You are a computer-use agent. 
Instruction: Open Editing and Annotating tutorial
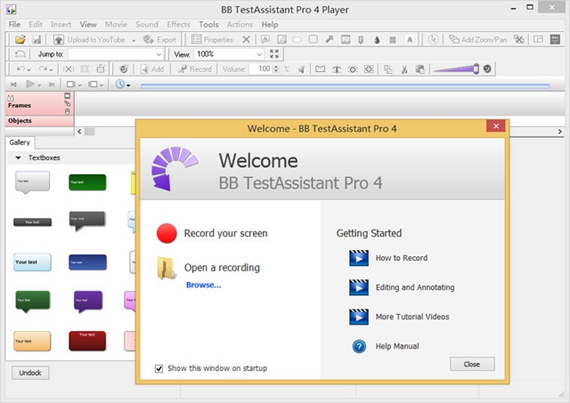[x=402, y=287]
